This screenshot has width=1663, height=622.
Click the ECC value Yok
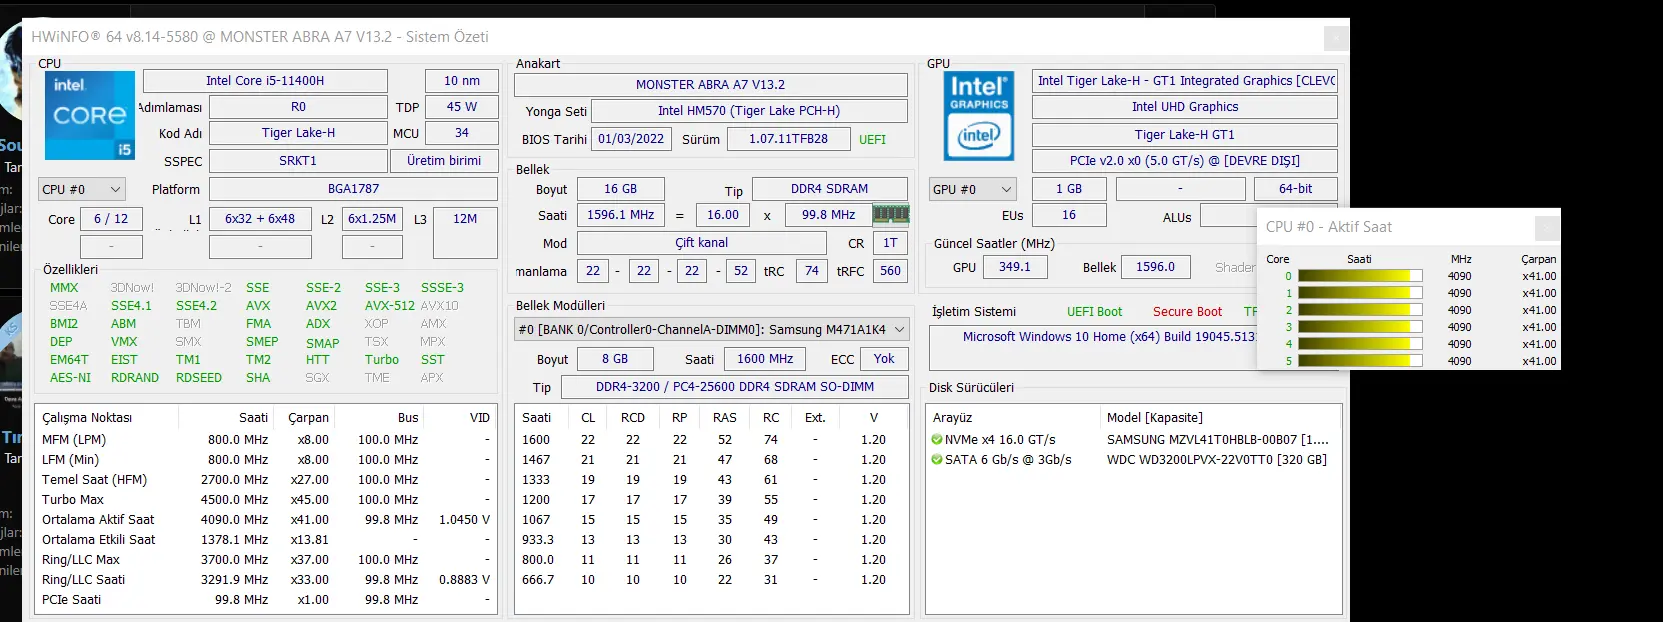click(884, 359)
